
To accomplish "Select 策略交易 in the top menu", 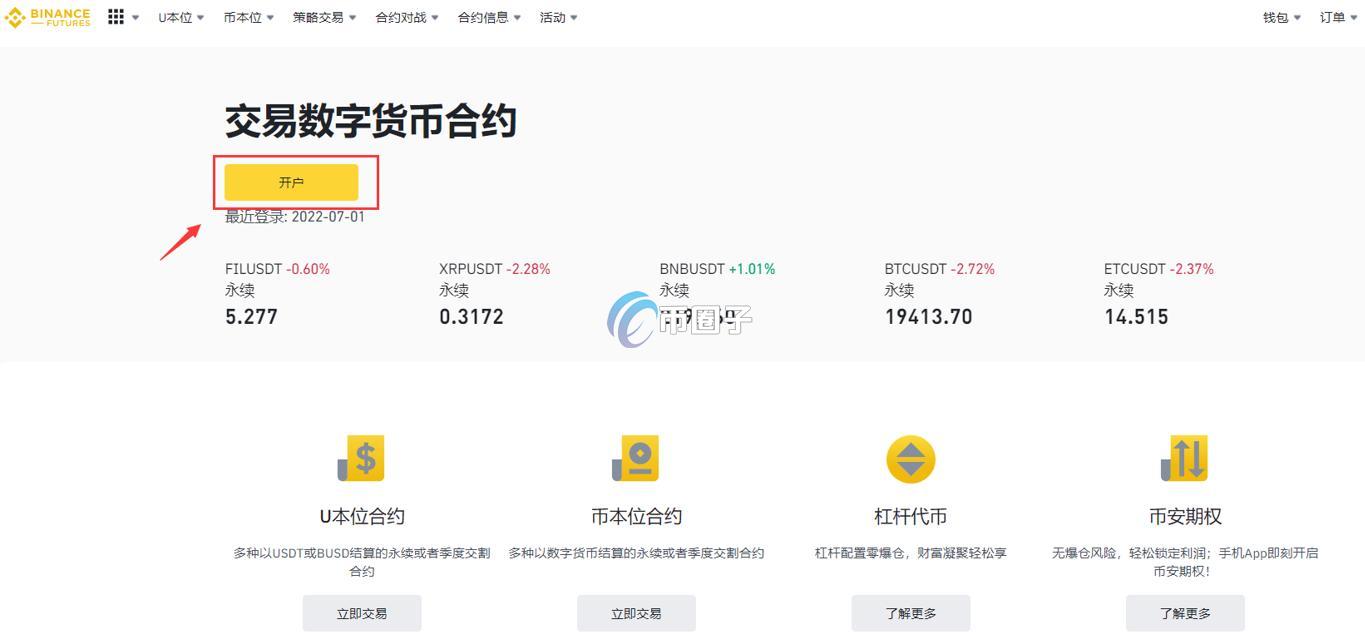I will click(322, 16).
